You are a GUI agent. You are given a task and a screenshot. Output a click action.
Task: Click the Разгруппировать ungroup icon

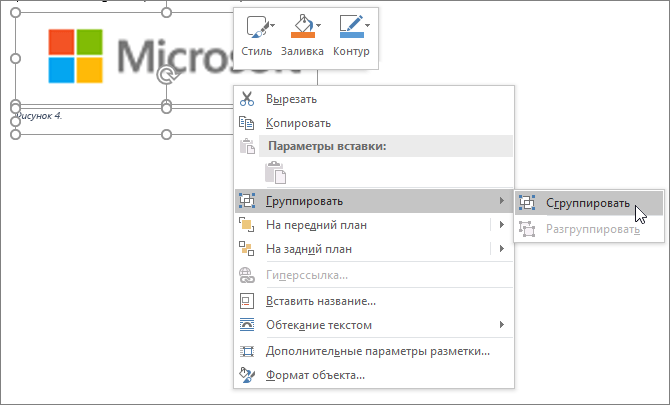click(527, 229)
